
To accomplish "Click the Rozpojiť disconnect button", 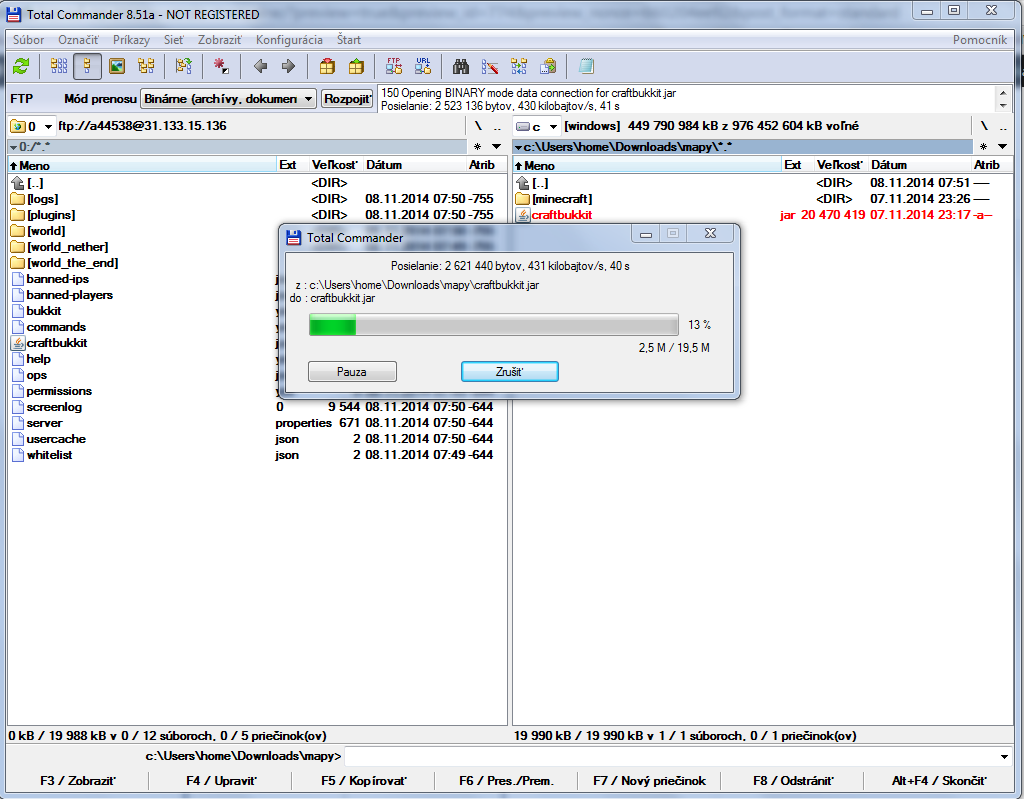I will coord(347,99).
